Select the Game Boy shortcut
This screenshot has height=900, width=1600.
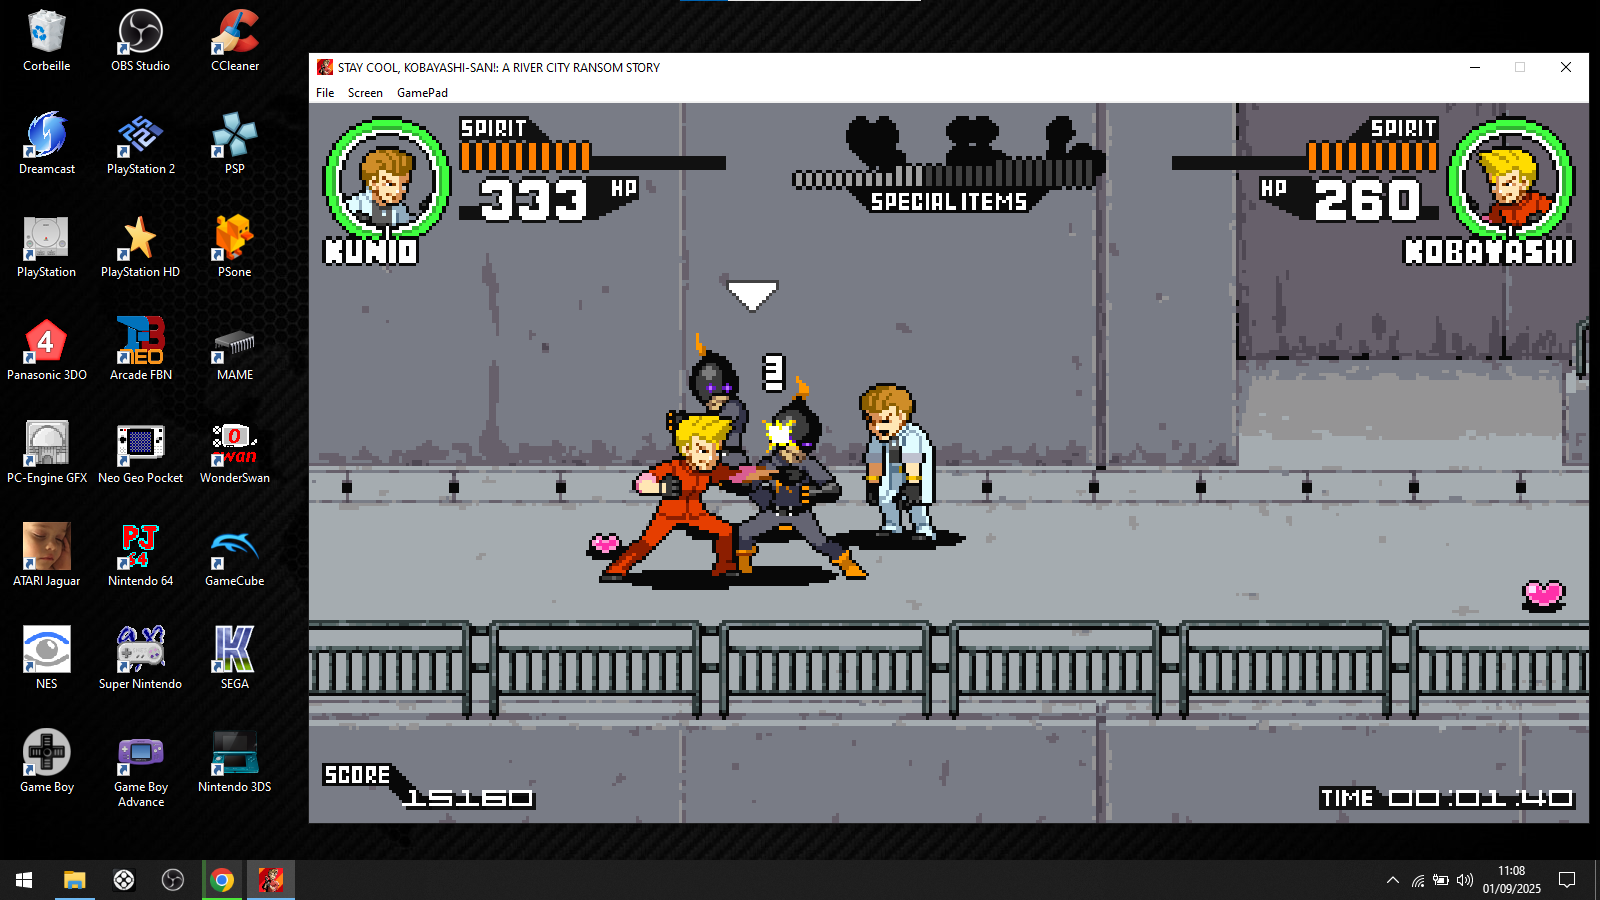pyautogui.click(x=47, y=762)
